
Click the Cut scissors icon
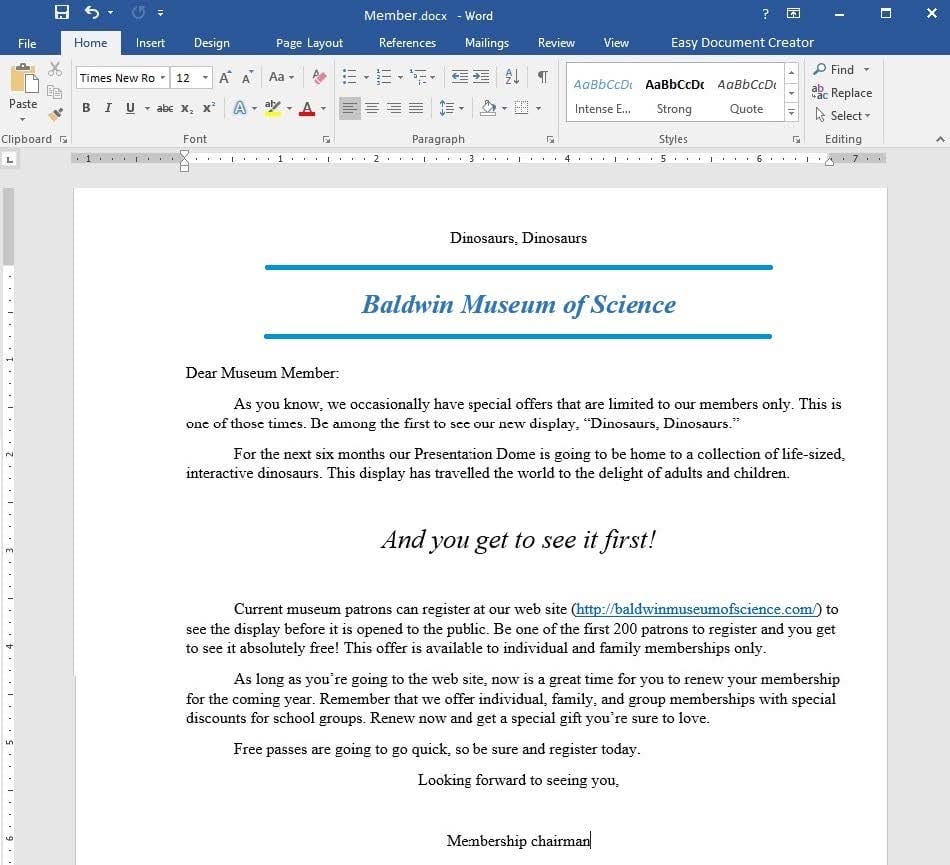pos(55,70)
